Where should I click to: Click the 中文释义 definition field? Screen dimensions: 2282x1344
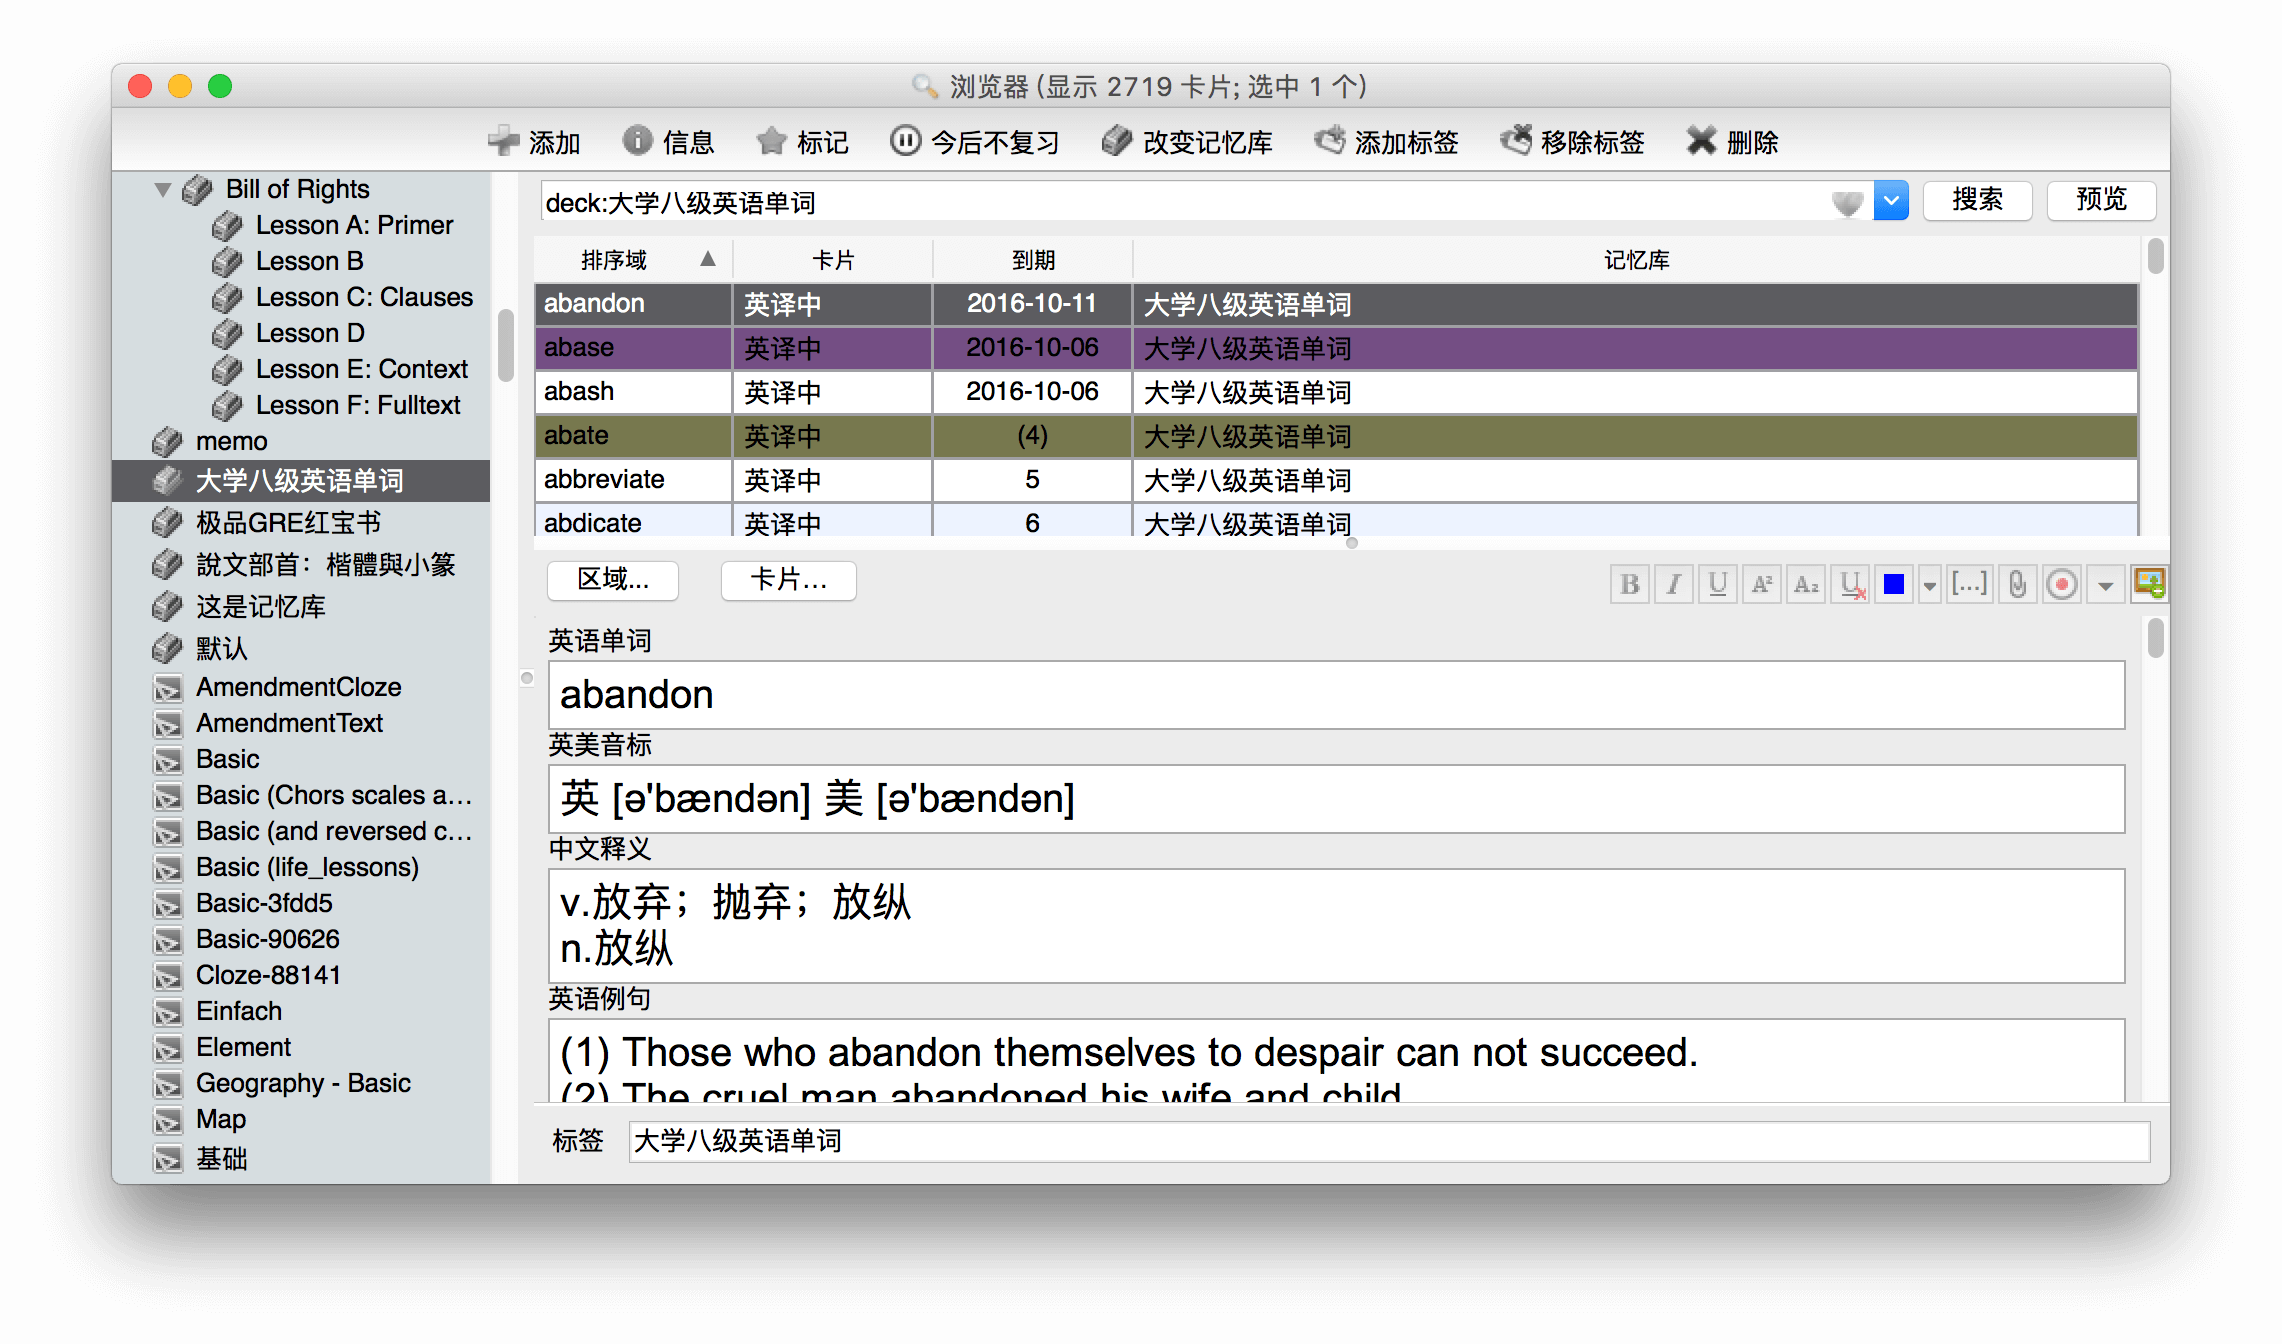coord(1336,926)
